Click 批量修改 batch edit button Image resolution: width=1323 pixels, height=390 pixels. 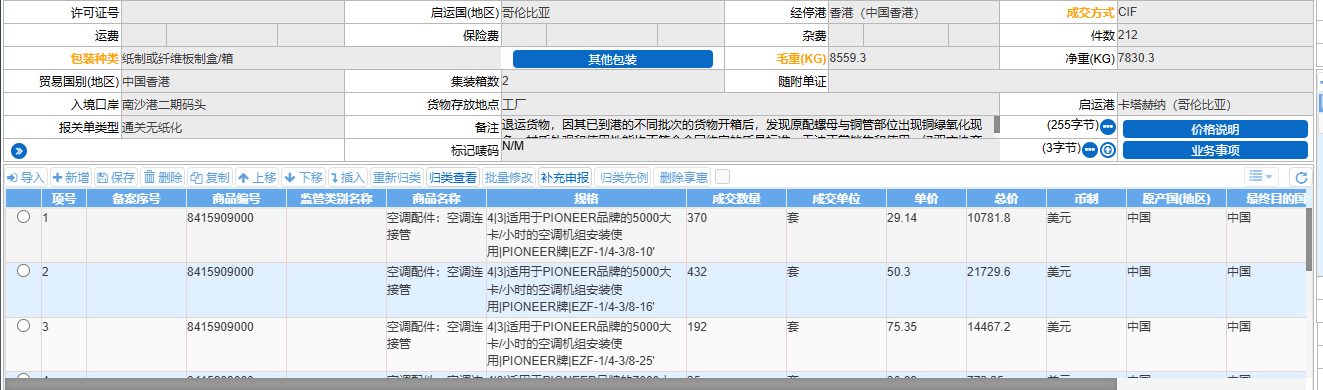(x=509, y=177)
